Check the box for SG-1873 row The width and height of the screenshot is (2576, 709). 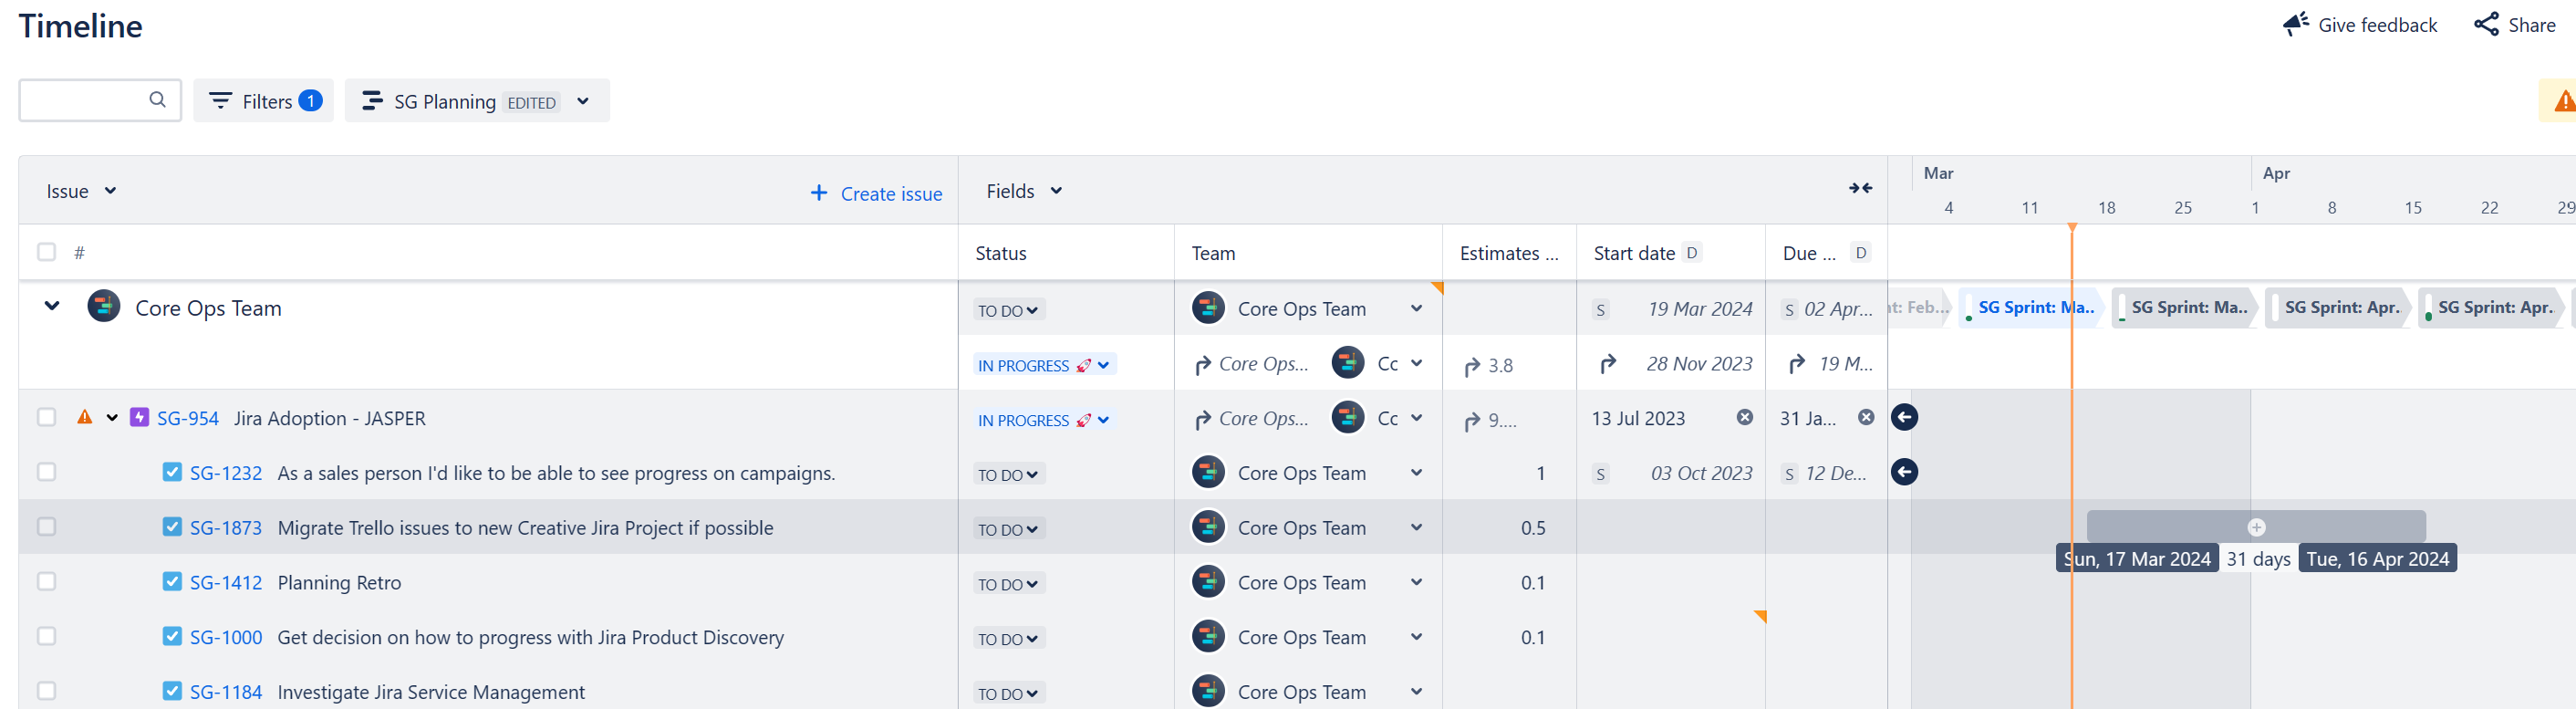point(46,527)
